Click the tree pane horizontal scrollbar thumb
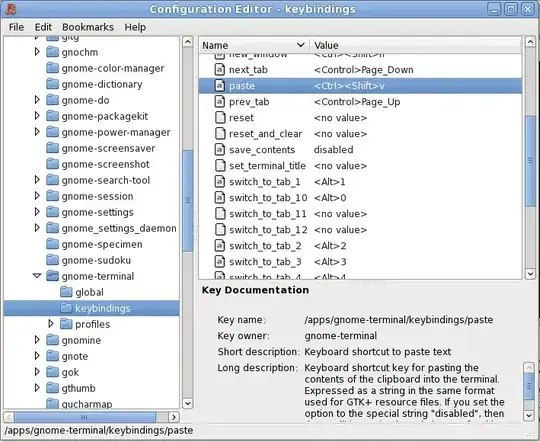The image size is (540, 442). coord(85,417)
